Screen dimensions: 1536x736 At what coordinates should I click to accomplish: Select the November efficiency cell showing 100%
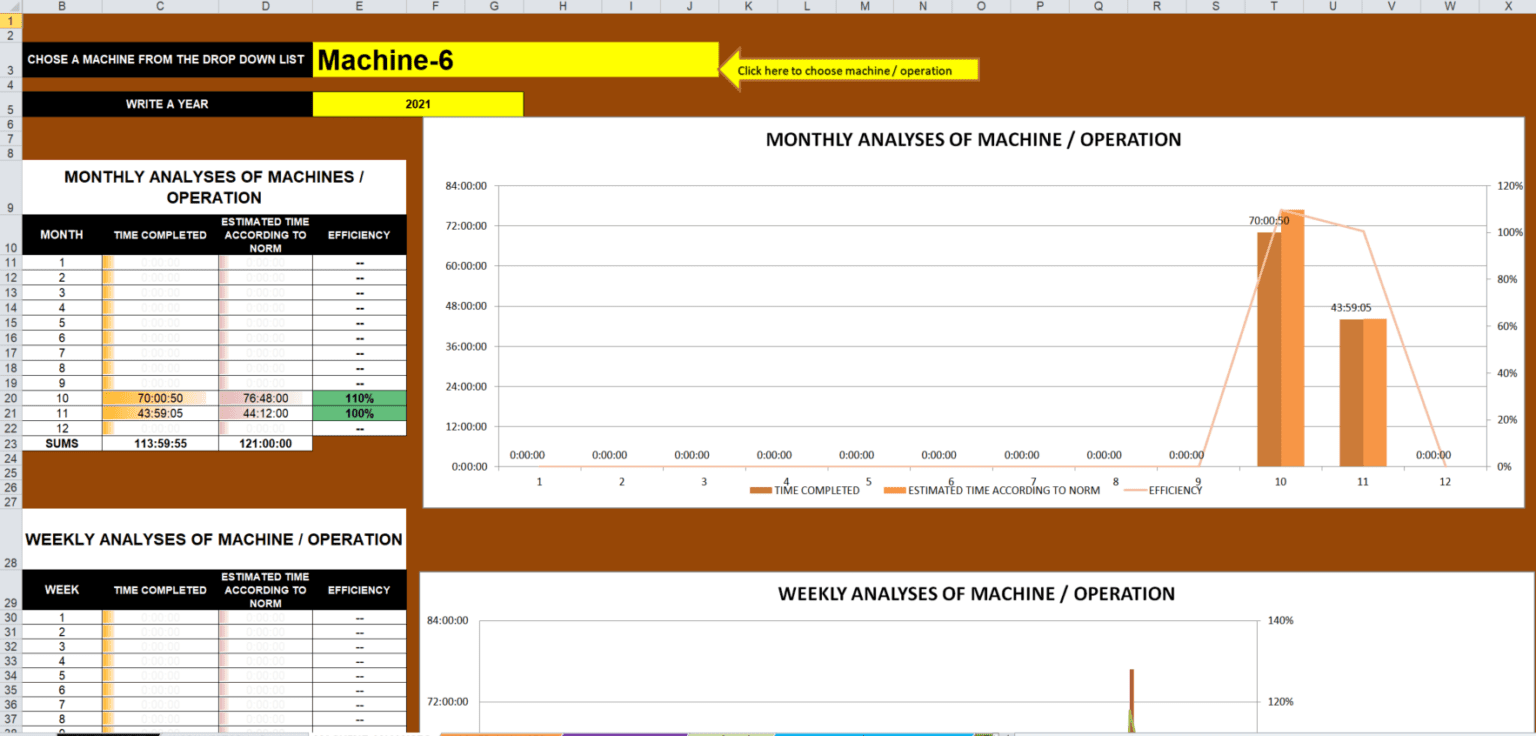(x=359, y=413)
